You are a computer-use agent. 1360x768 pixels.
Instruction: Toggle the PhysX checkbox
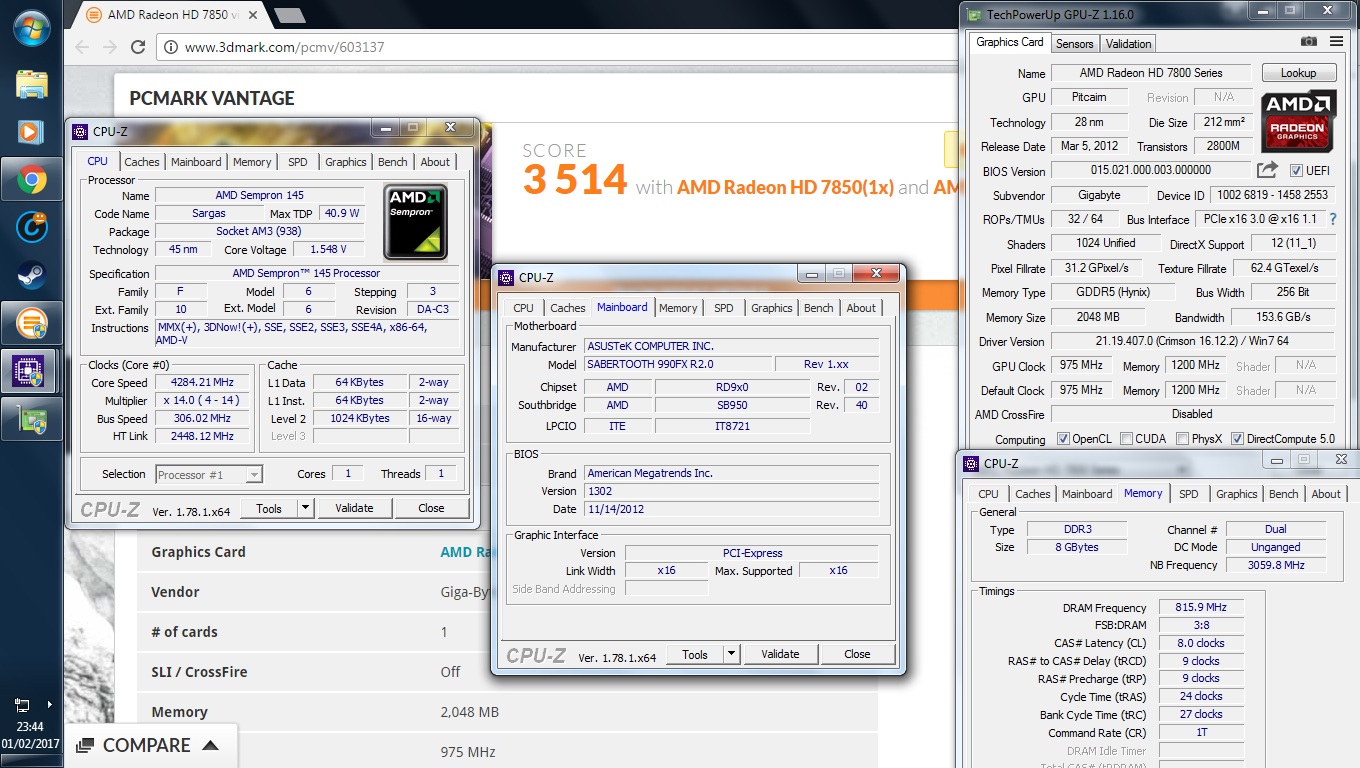[1183, 439]
